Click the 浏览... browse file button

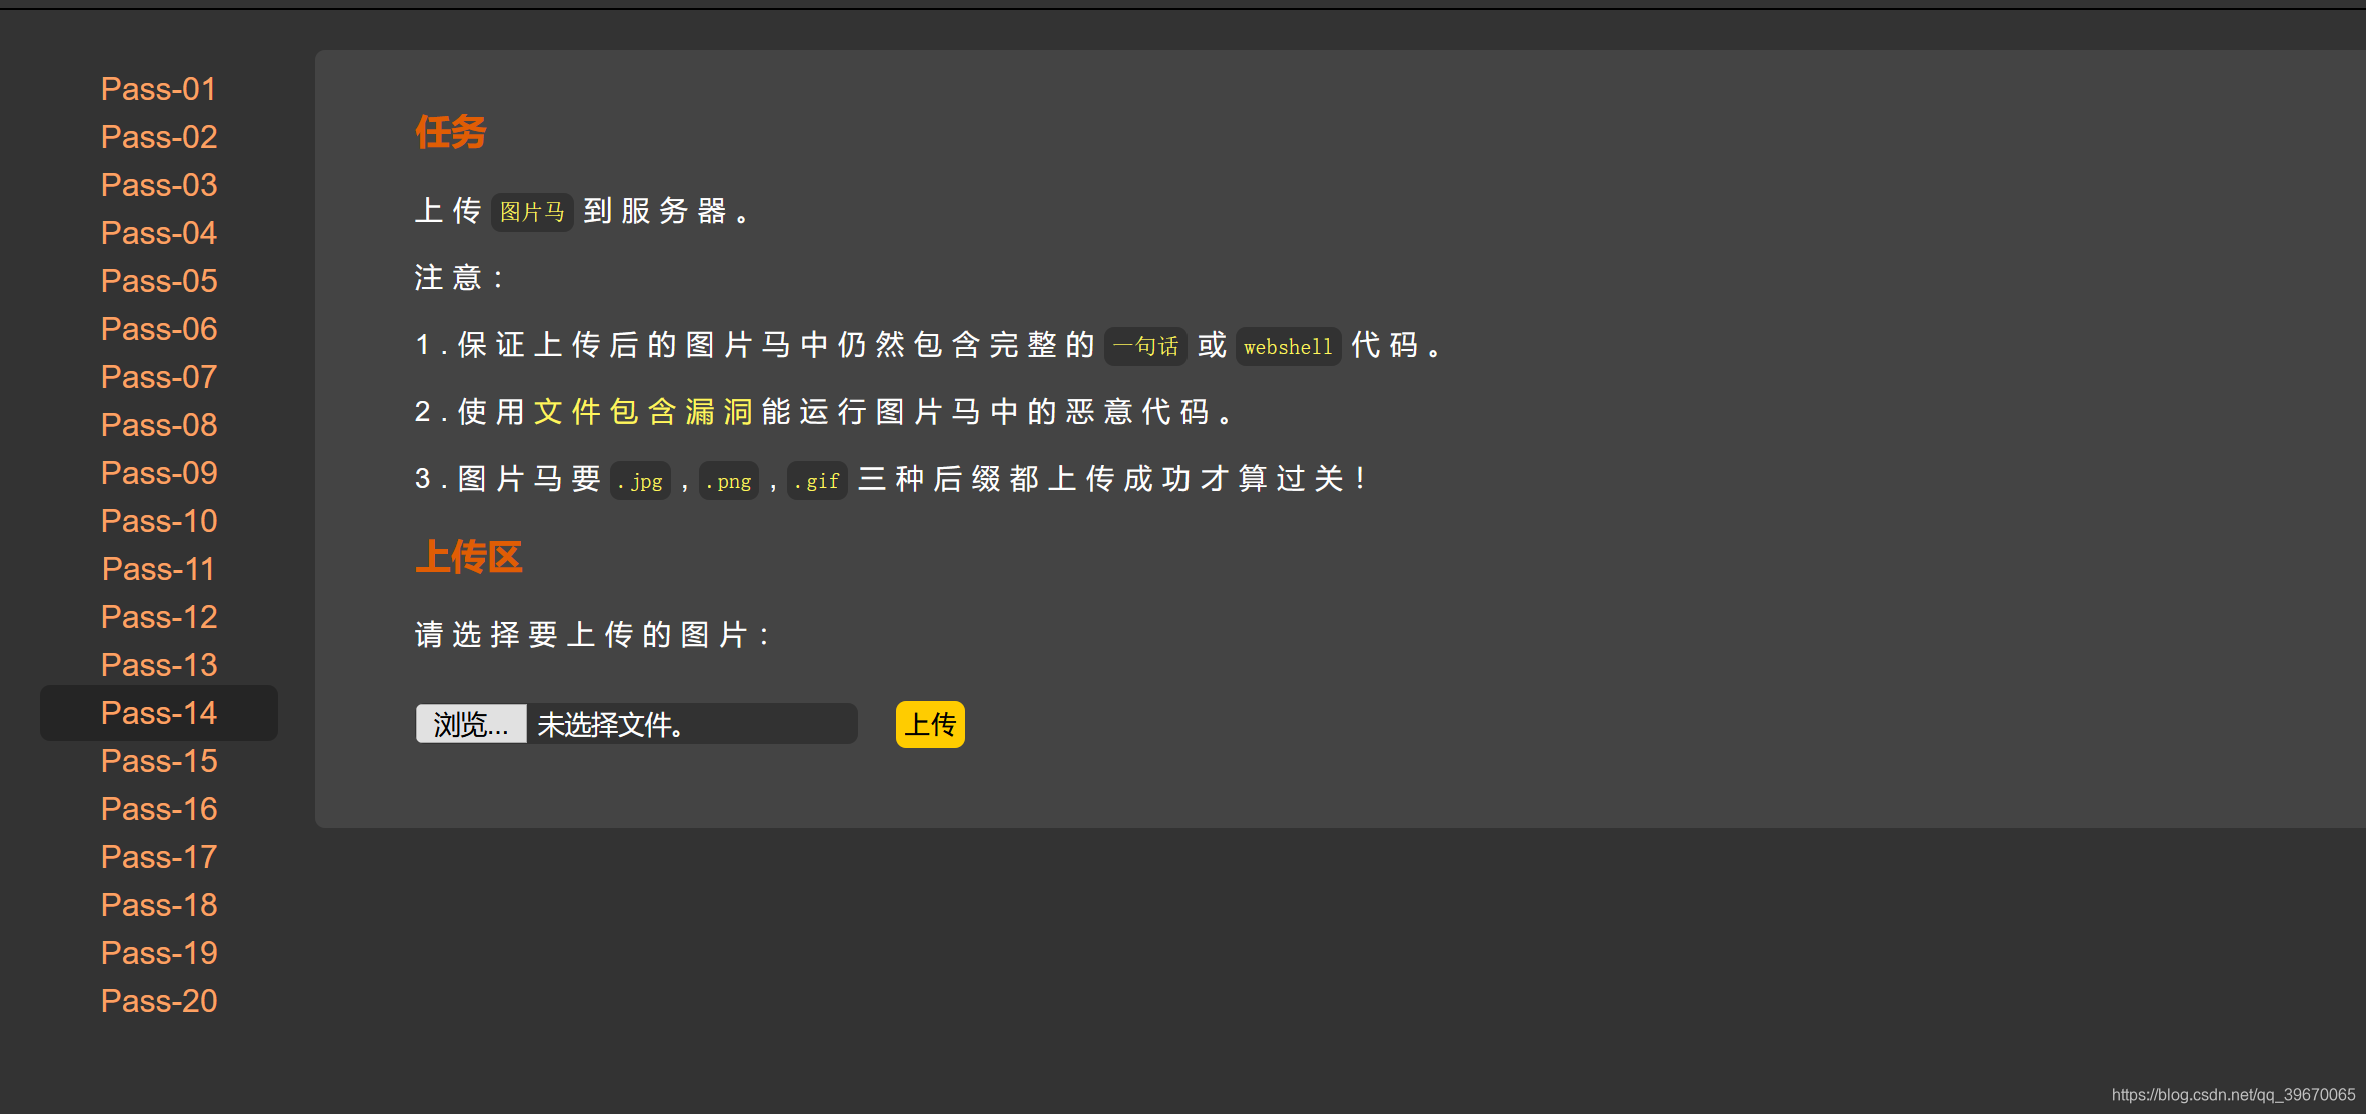[x=471, y=724]
